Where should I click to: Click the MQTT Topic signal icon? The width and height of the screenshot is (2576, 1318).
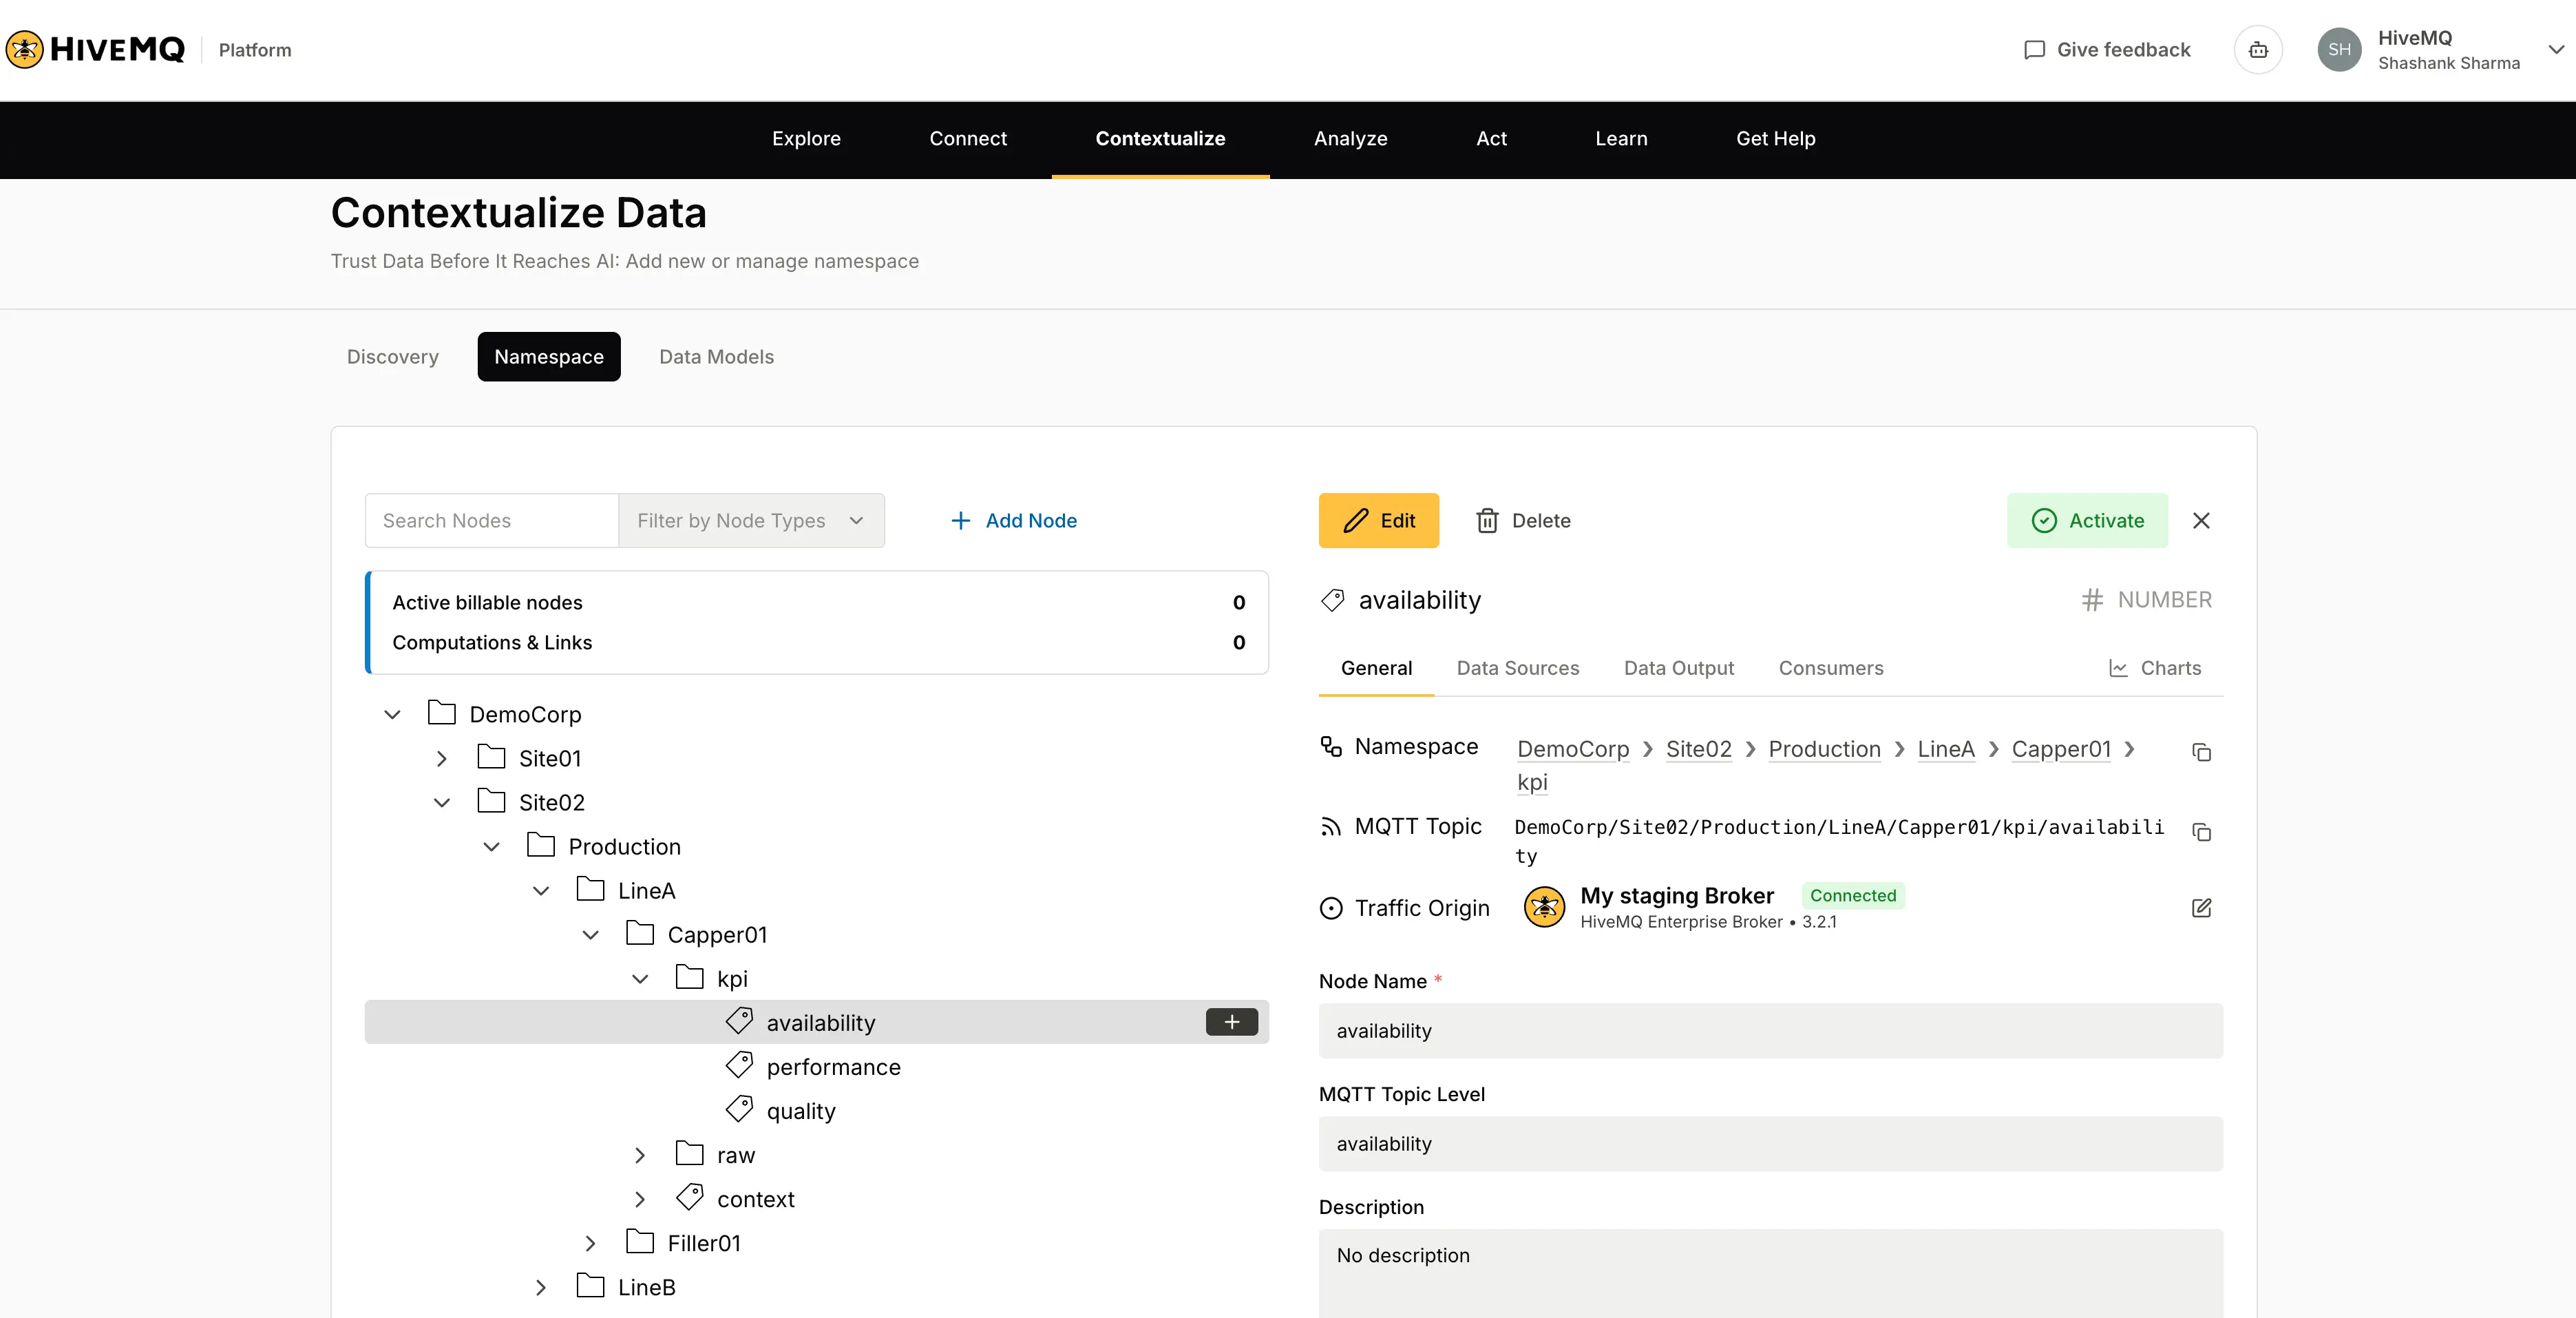(x=1331, y=826)
